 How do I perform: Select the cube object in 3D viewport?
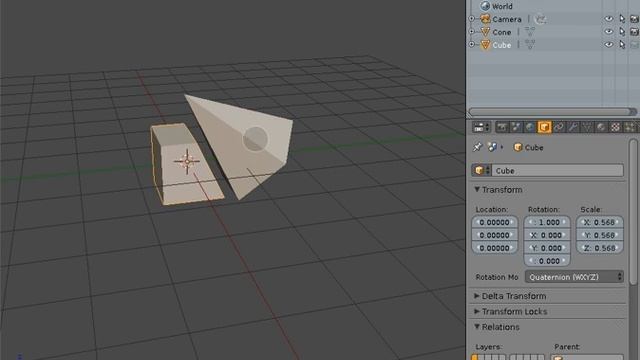tap(186, 163)
